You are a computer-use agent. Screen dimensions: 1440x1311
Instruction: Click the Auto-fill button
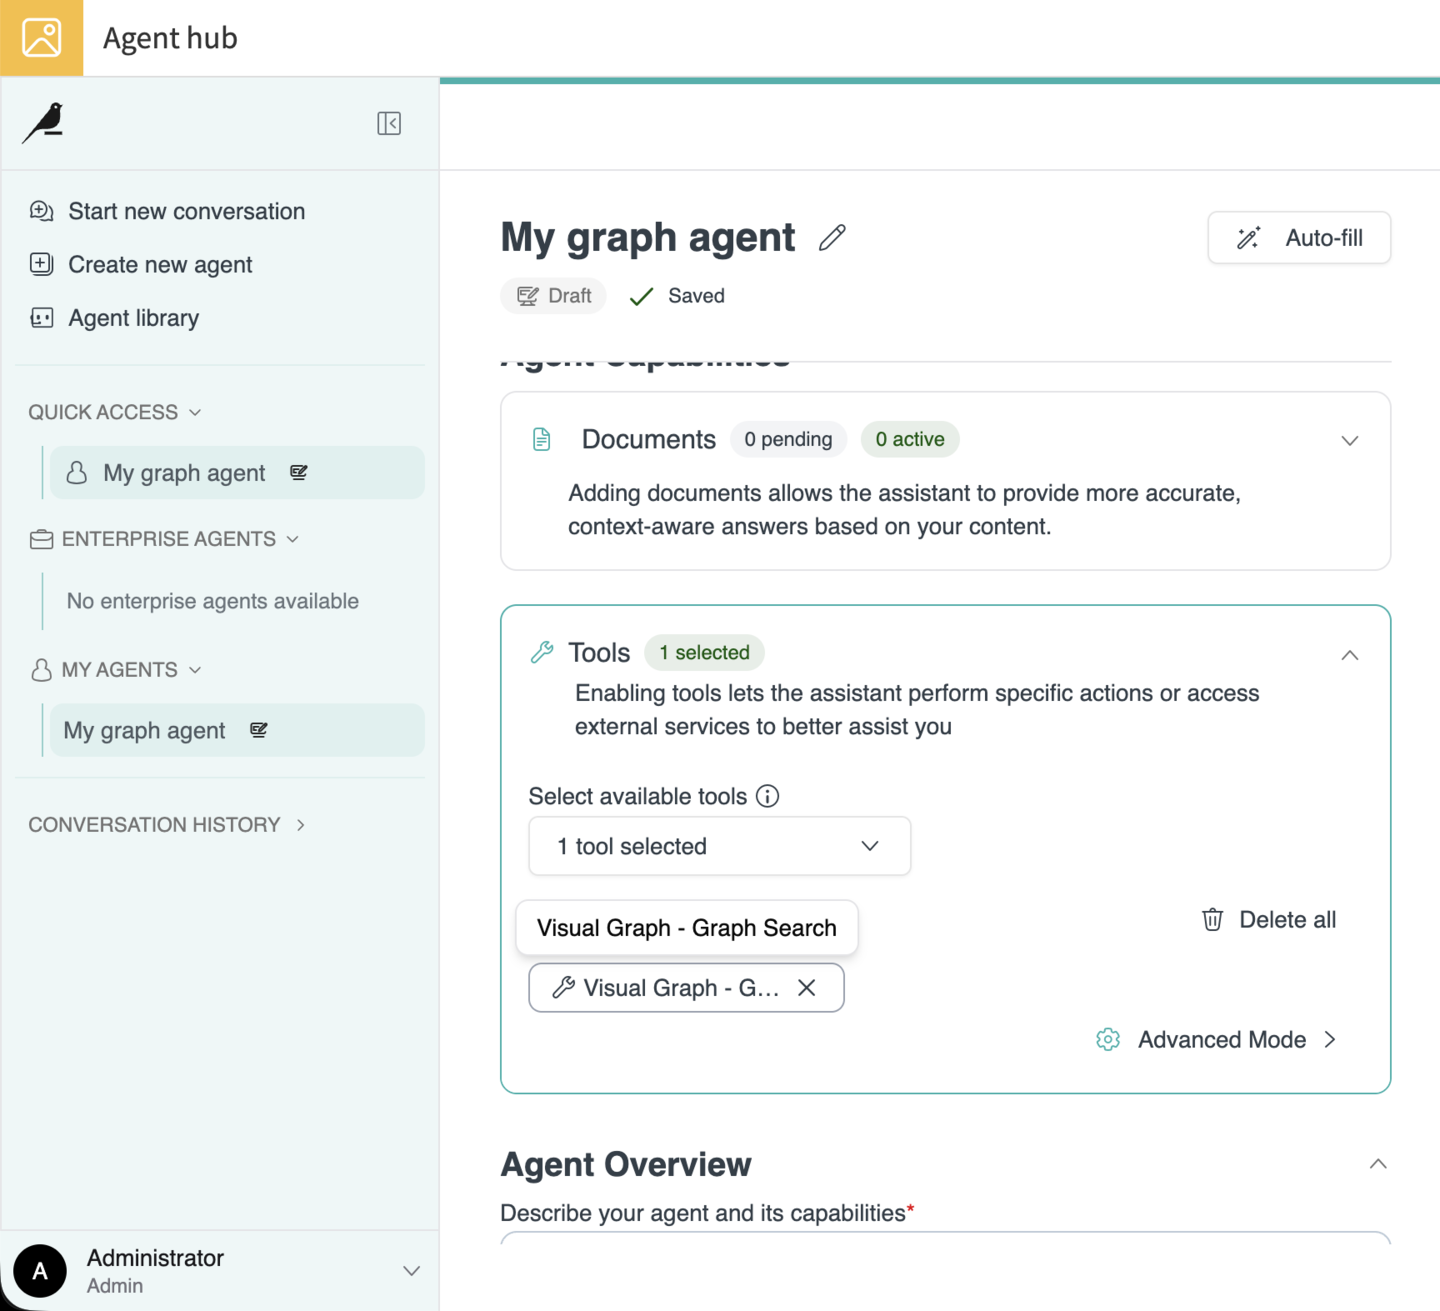[x=1299, y=238]
